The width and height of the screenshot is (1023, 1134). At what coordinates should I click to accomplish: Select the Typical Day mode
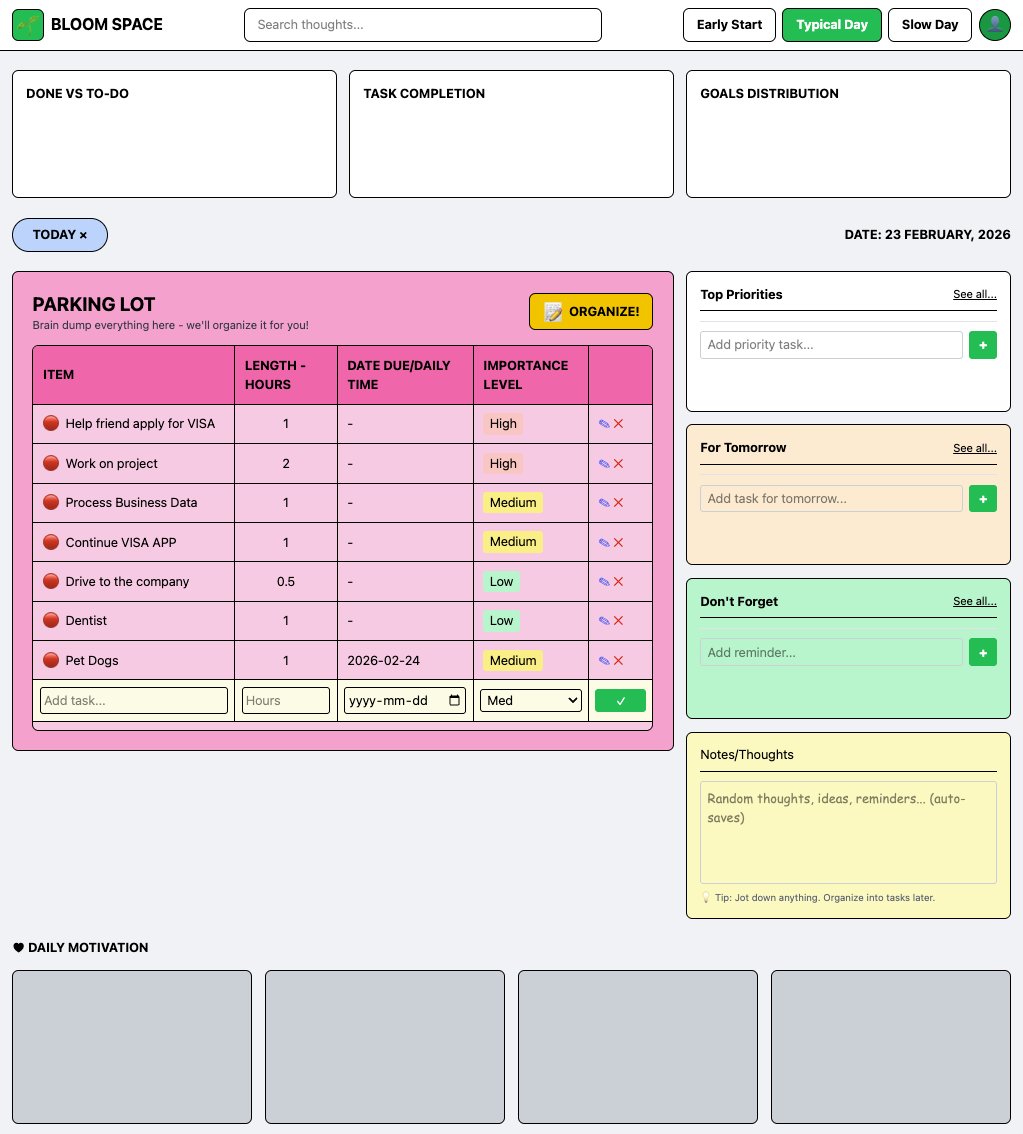(x=831, y=25)
